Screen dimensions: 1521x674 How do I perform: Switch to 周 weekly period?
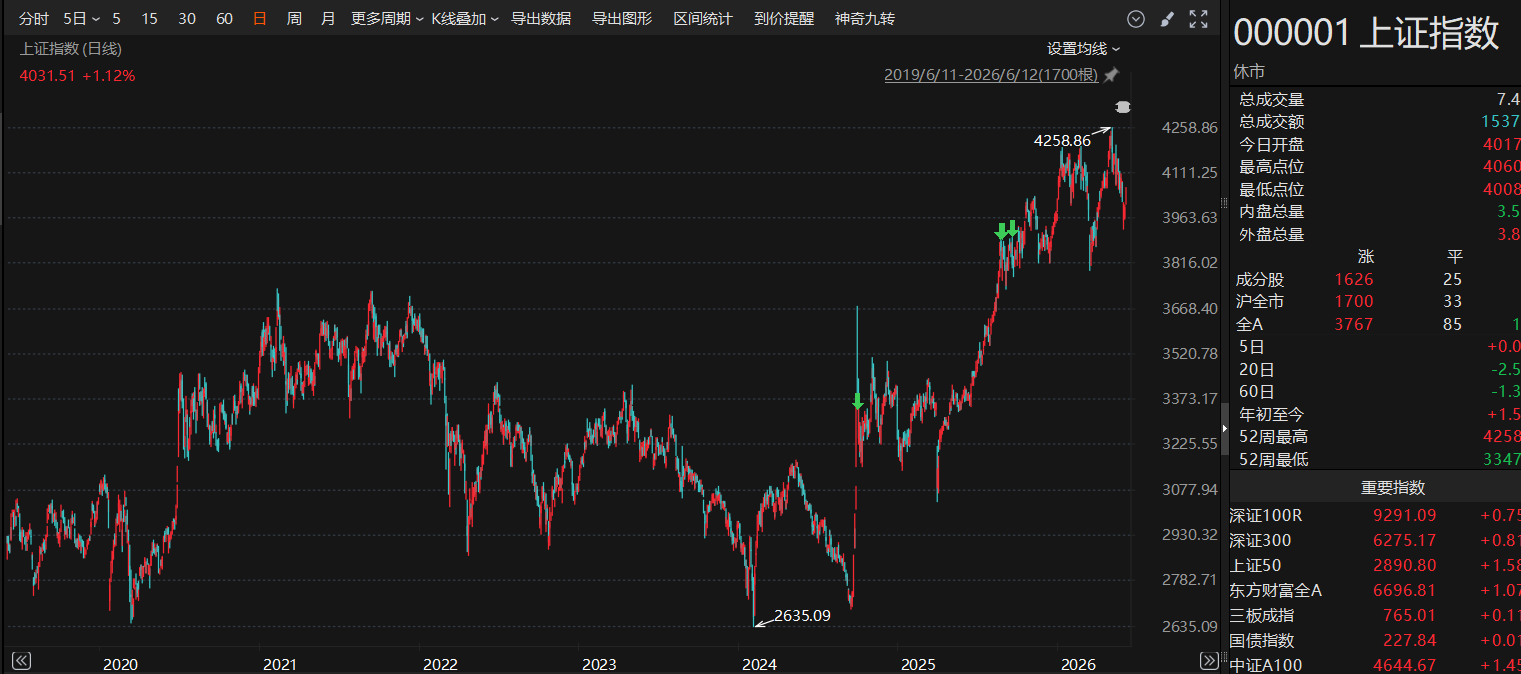pyautogui.click(x=294, y=19)
